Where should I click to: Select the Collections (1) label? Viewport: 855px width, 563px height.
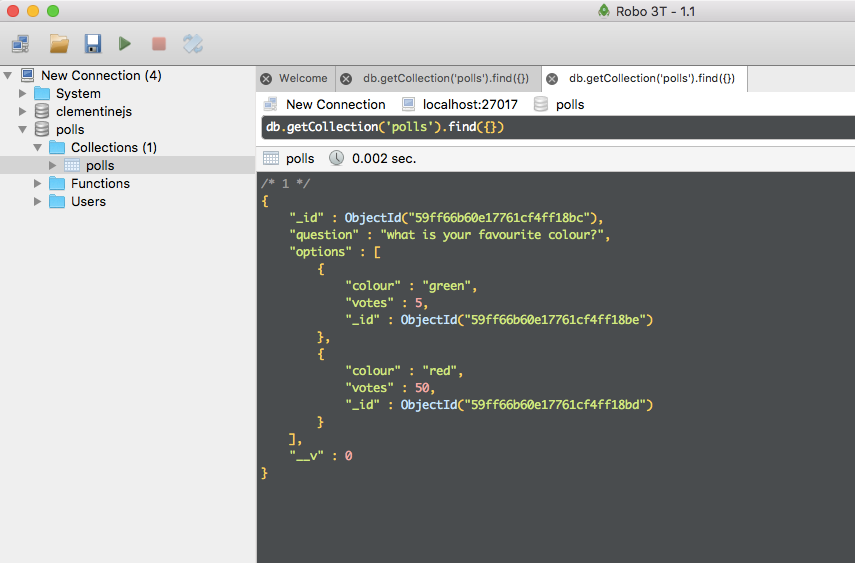pos(114,147)
